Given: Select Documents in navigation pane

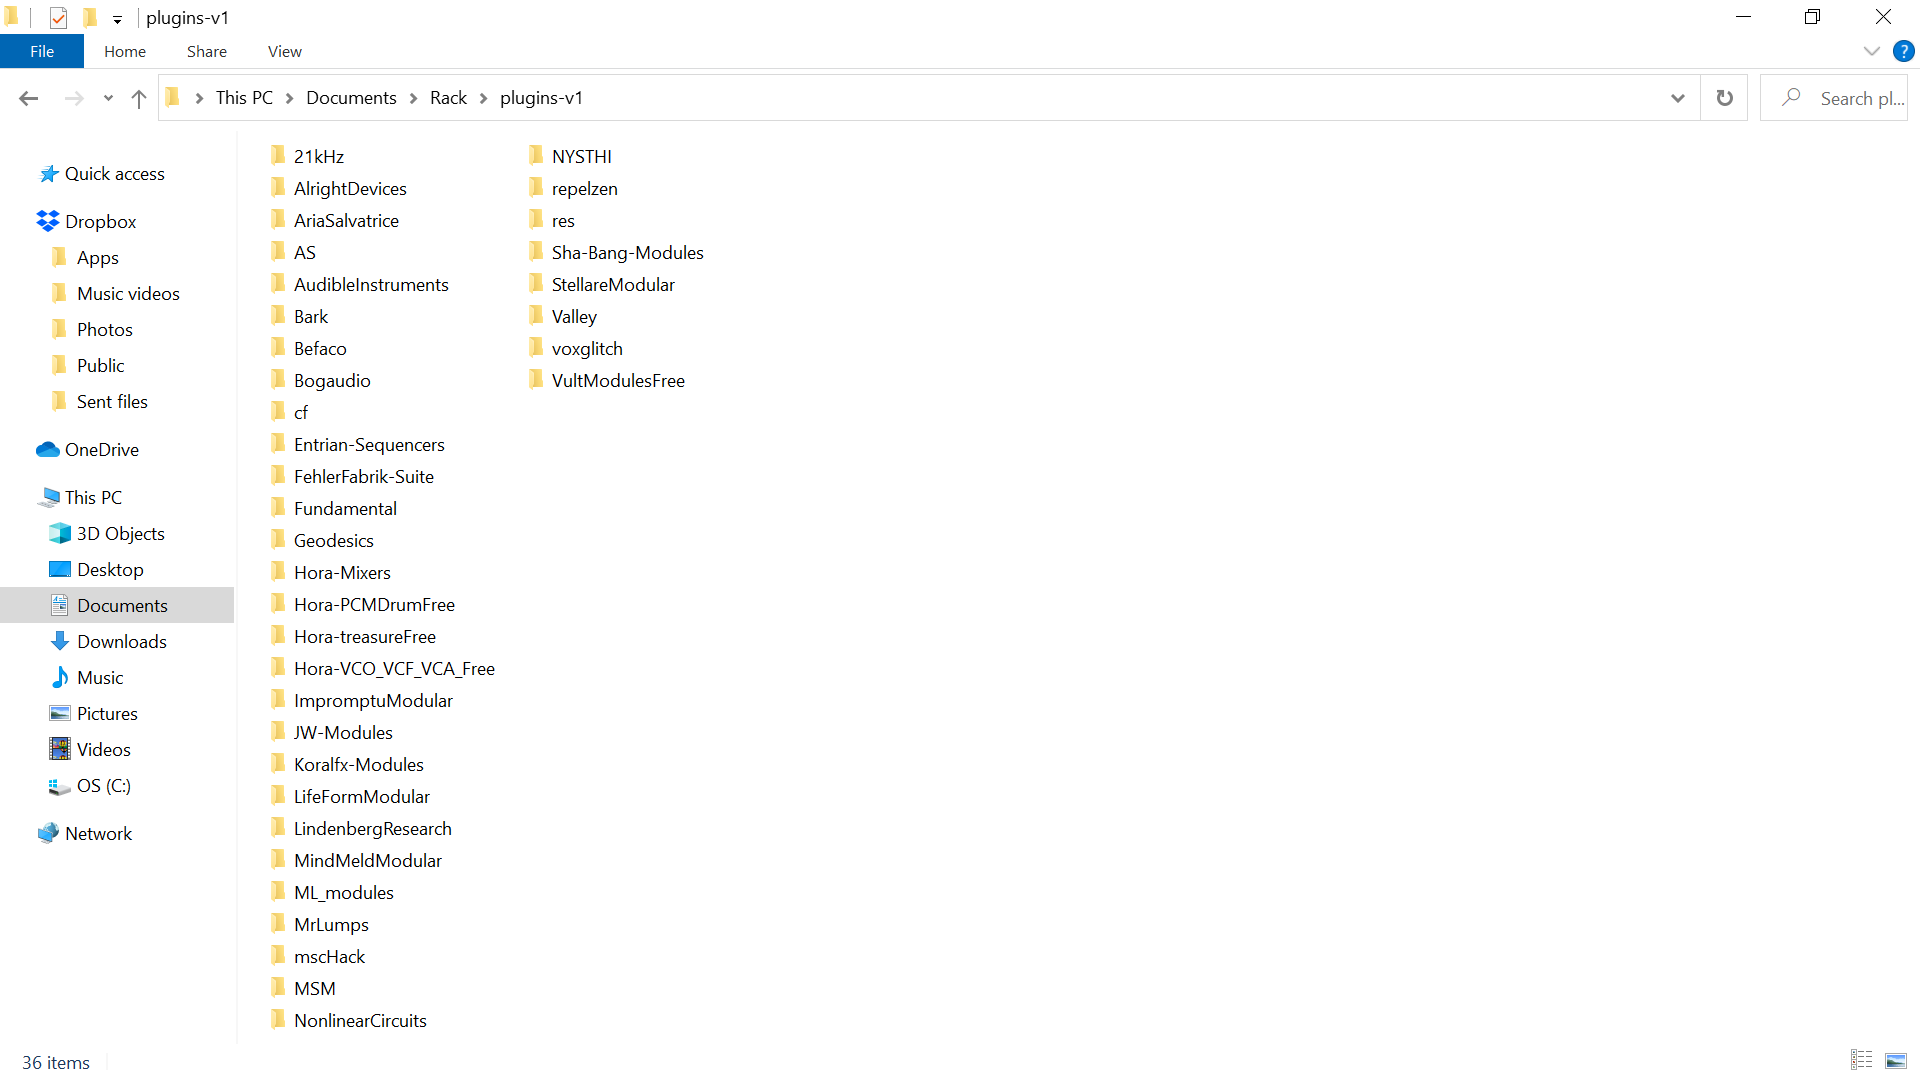Looking at the screenshot, I should [x=117, y=606].
